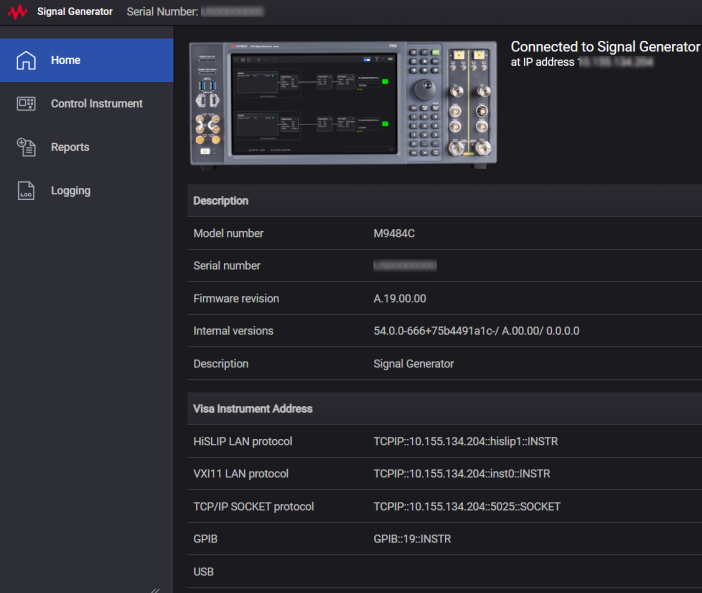Go to the Reports section
This screenshot has width=702, height=593.
pyautogui.click(x=87, y=147)
